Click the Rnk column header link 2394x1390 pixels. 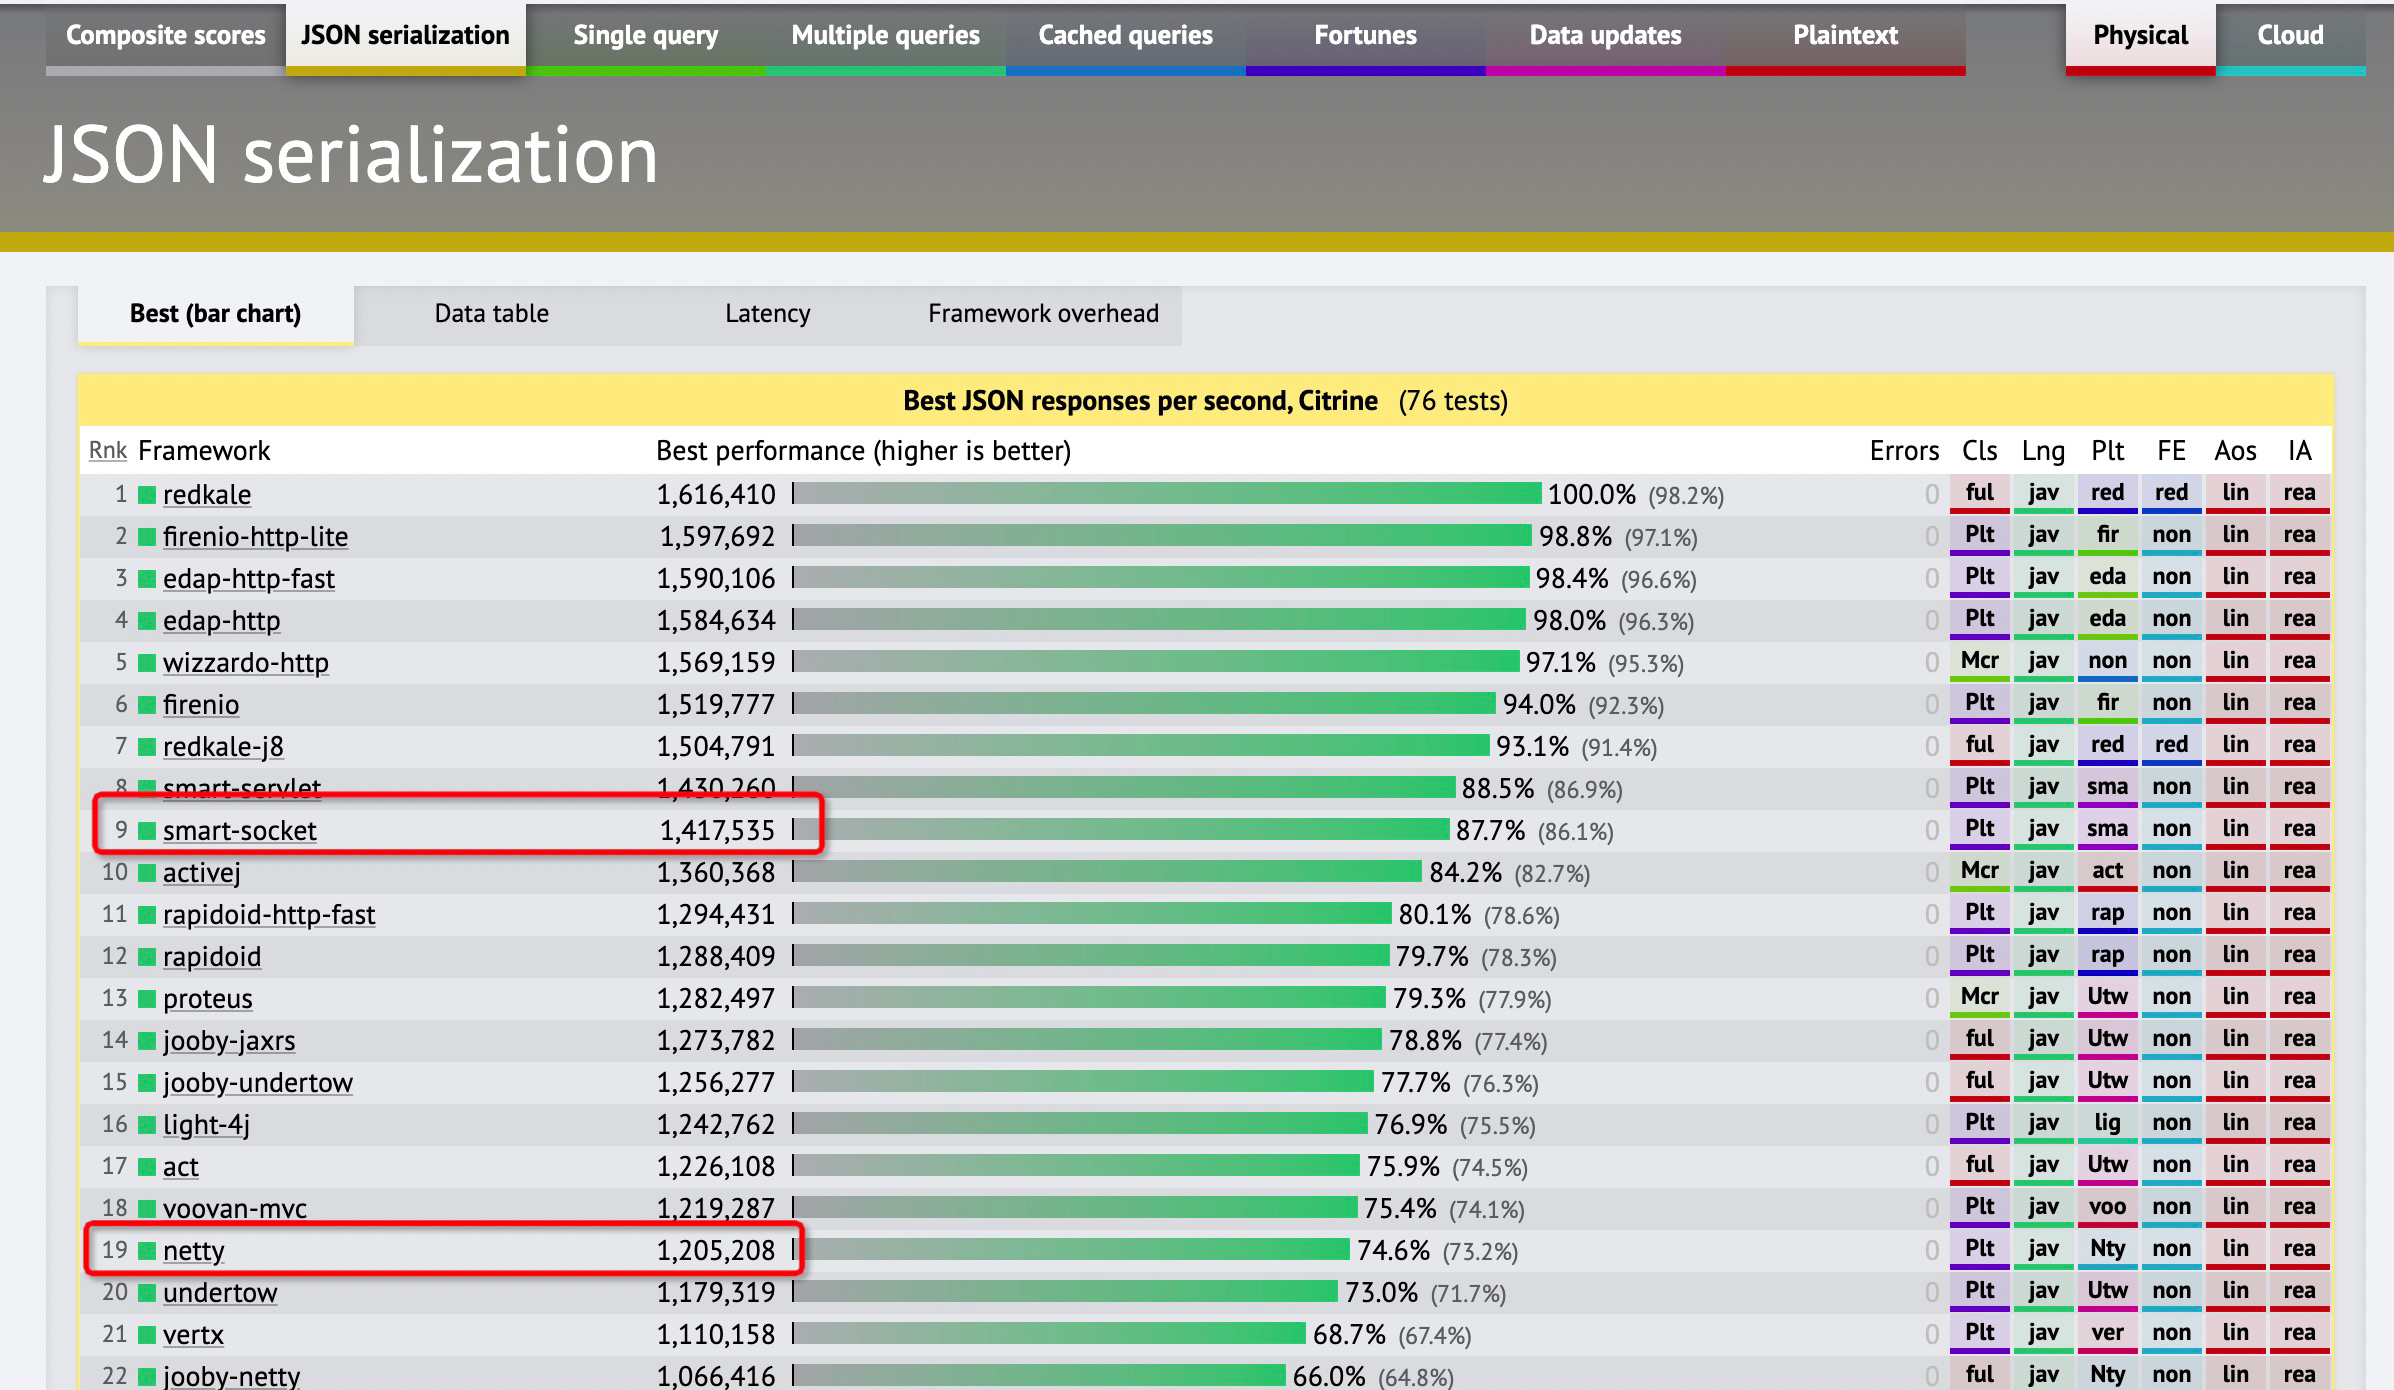click(108, 451)
